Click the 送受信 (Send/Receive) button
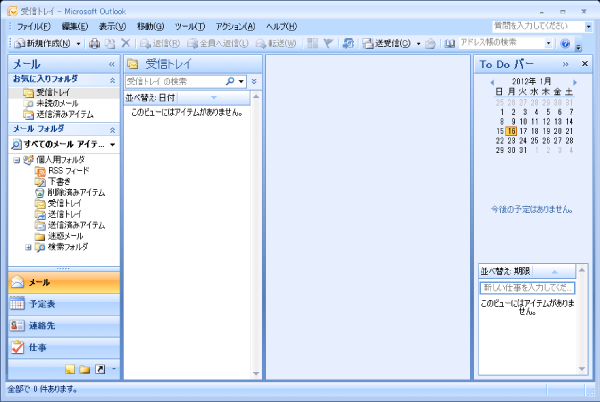 point(386,44)
